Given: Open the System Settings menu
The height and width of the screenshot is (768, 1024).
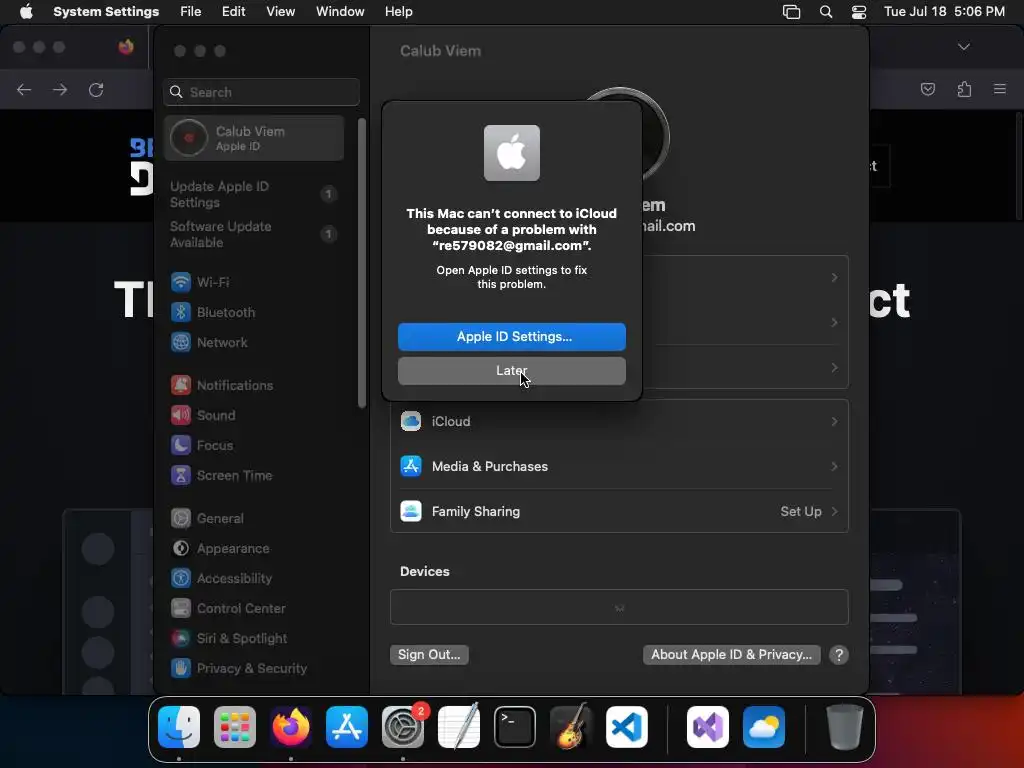Looking at the screenshot, I should pyautogui.click(x=106, y=12).
